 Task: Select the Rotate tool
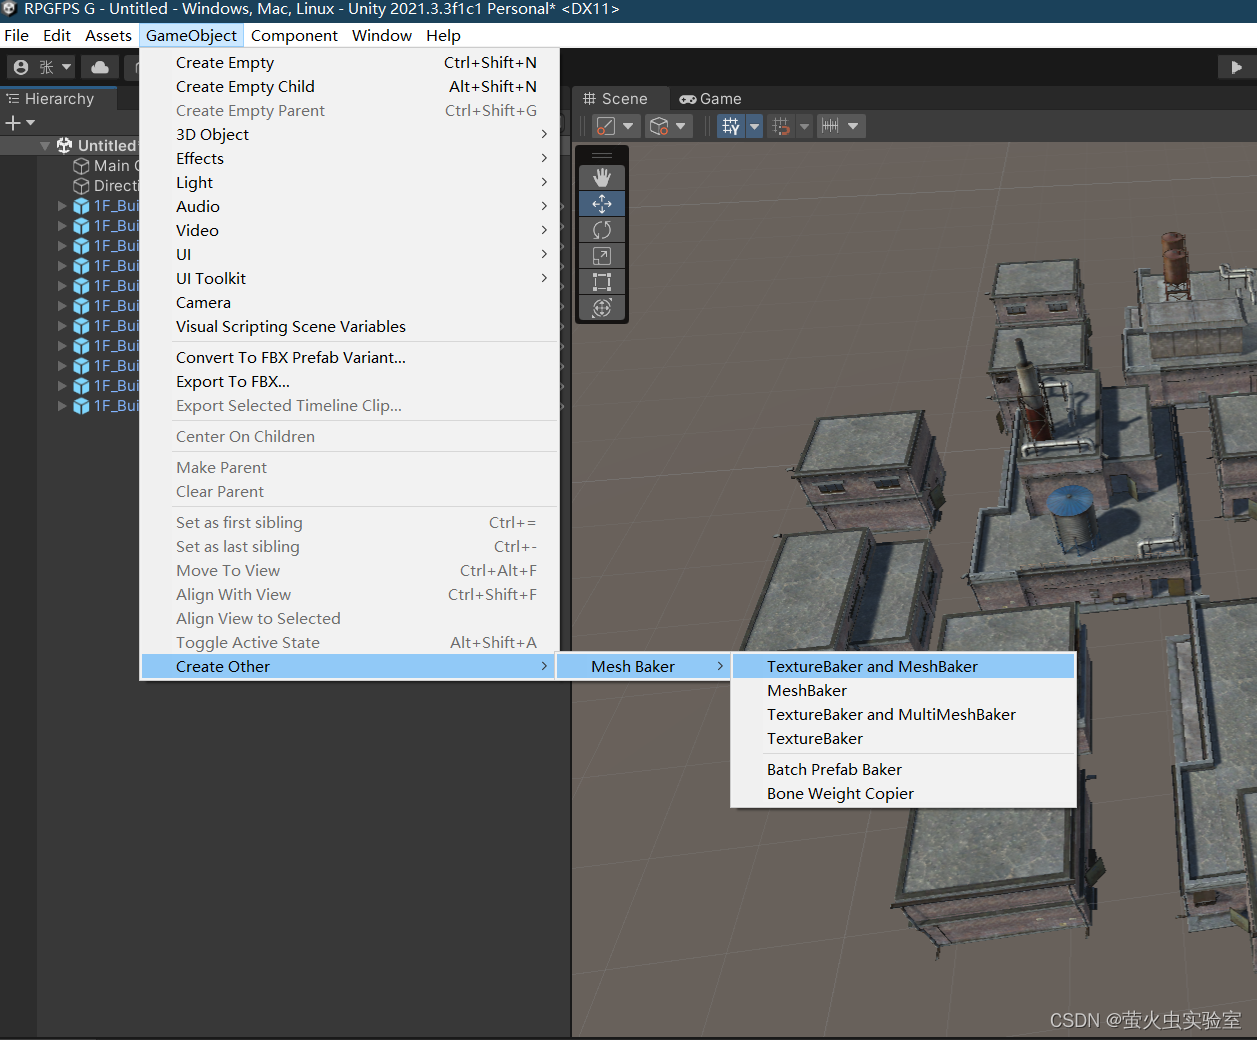tap(602, 230)
